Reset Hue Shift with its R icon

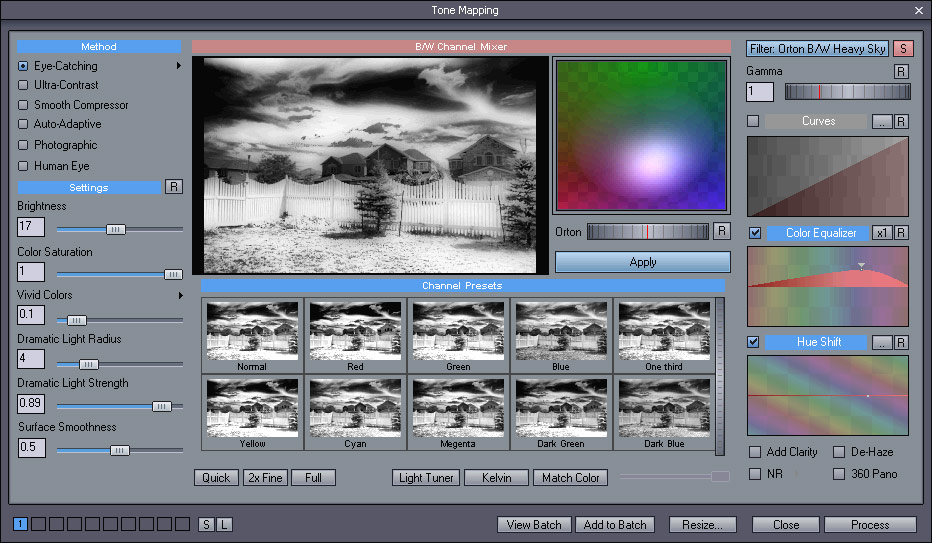click(x=901, y=342)
